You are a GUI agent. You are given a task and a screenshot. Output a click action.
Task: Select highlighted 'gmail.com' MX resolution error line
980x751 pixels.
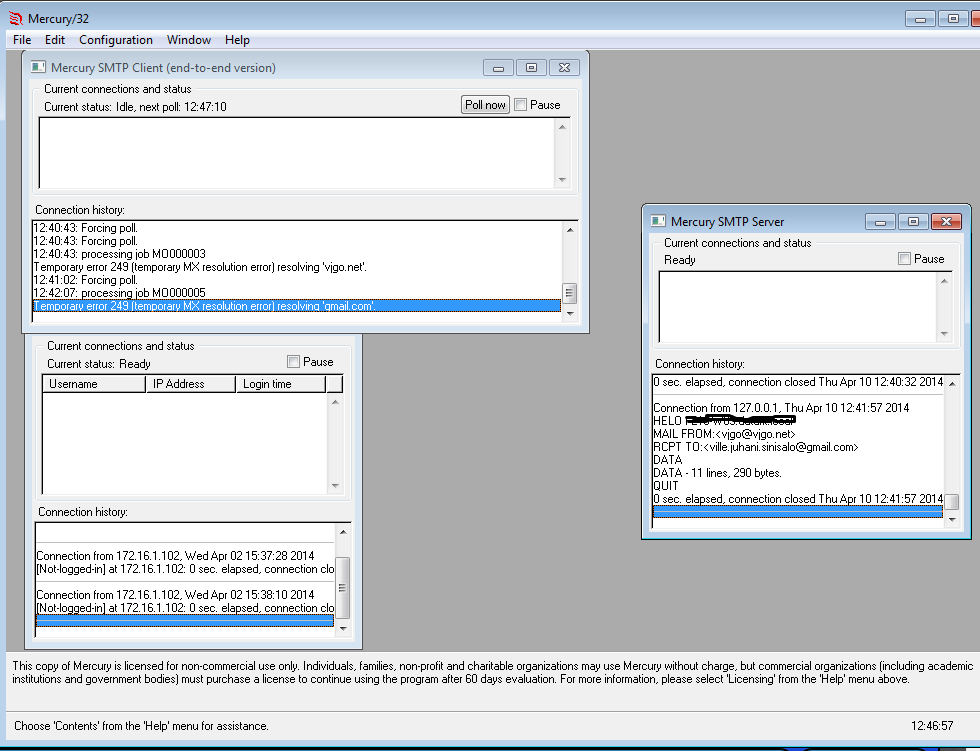pos(296,306)
